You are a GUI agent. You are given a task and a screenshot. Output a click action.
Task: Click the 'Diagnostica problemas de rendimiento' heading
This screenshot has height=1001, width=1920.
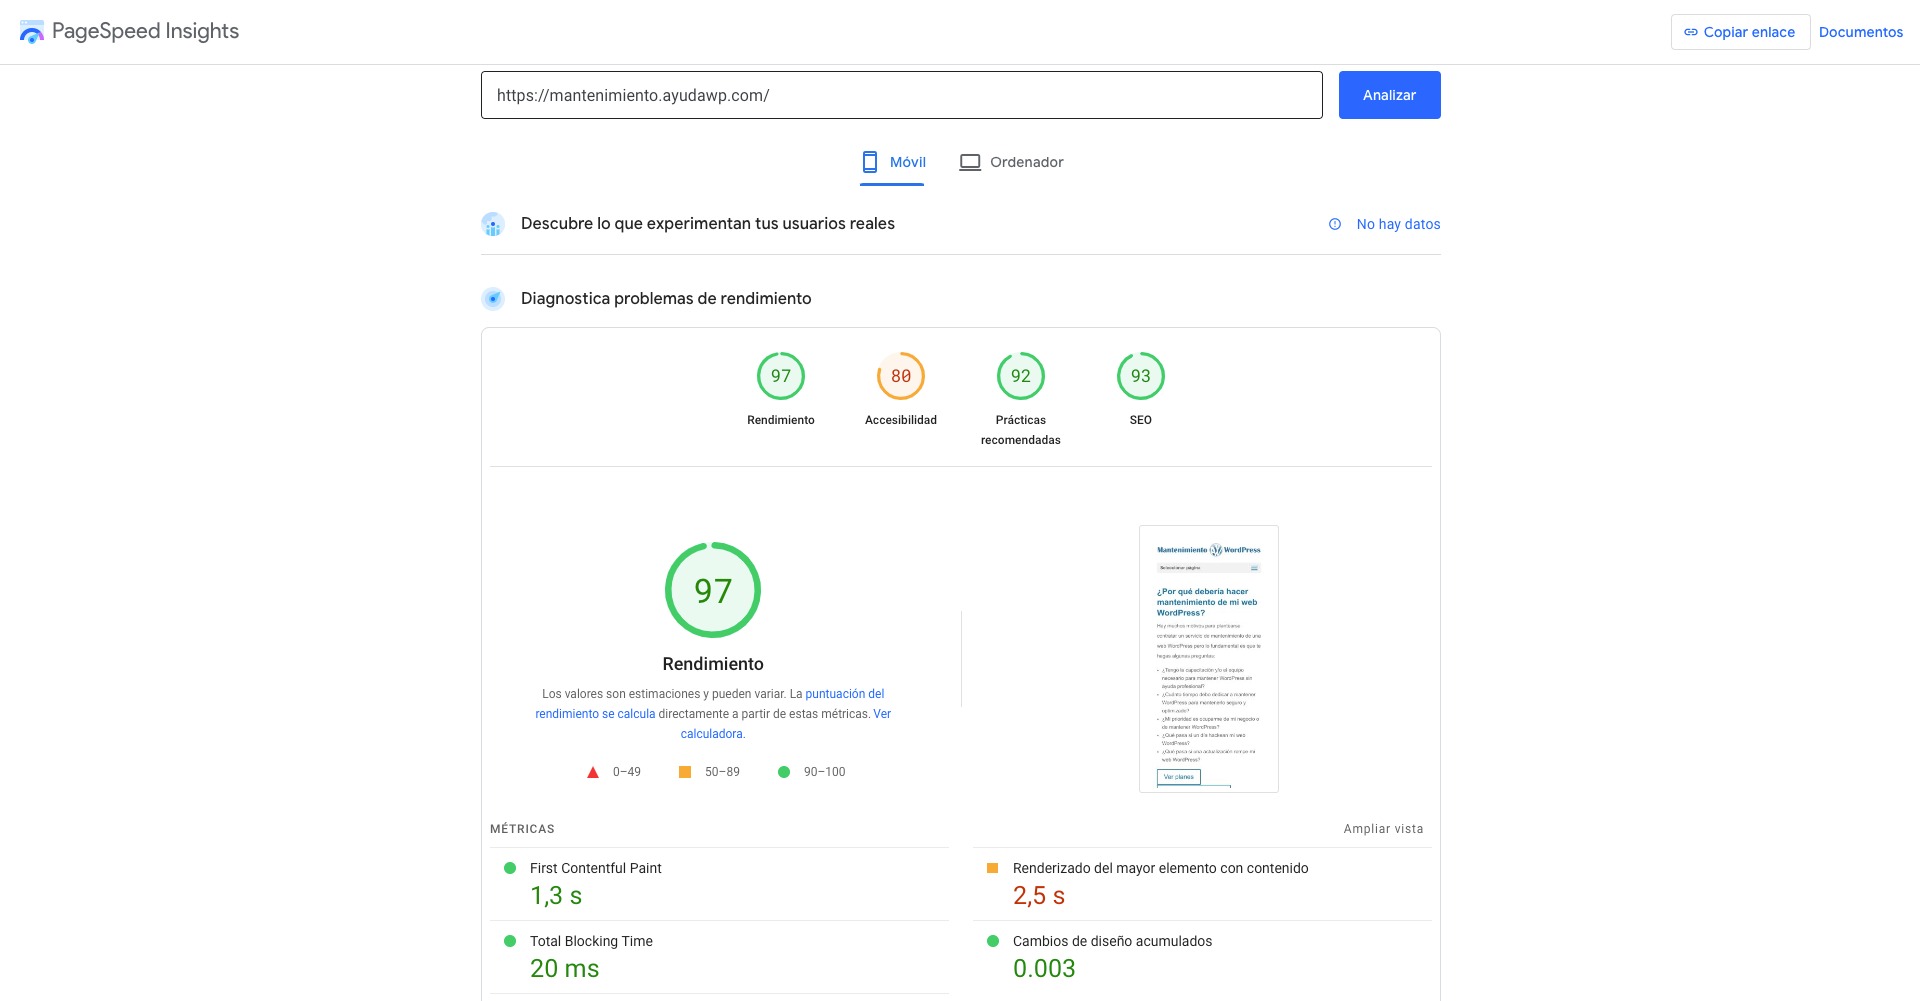(666, 298)
